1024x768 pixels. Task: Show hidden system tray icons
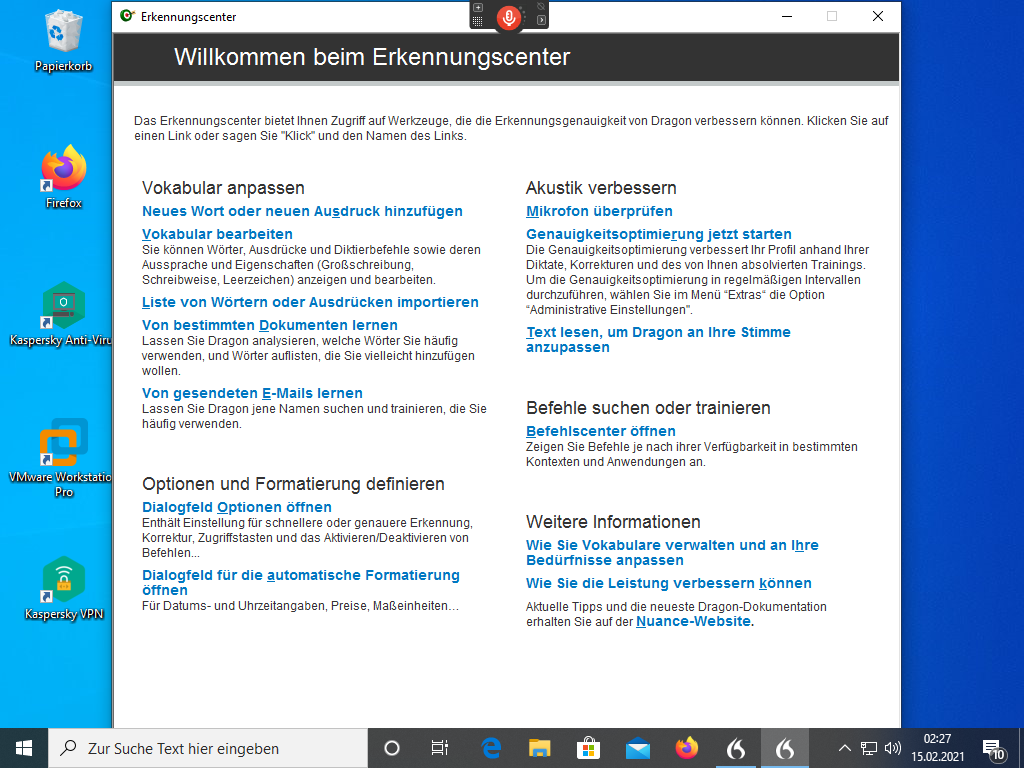tap(844, 747)
